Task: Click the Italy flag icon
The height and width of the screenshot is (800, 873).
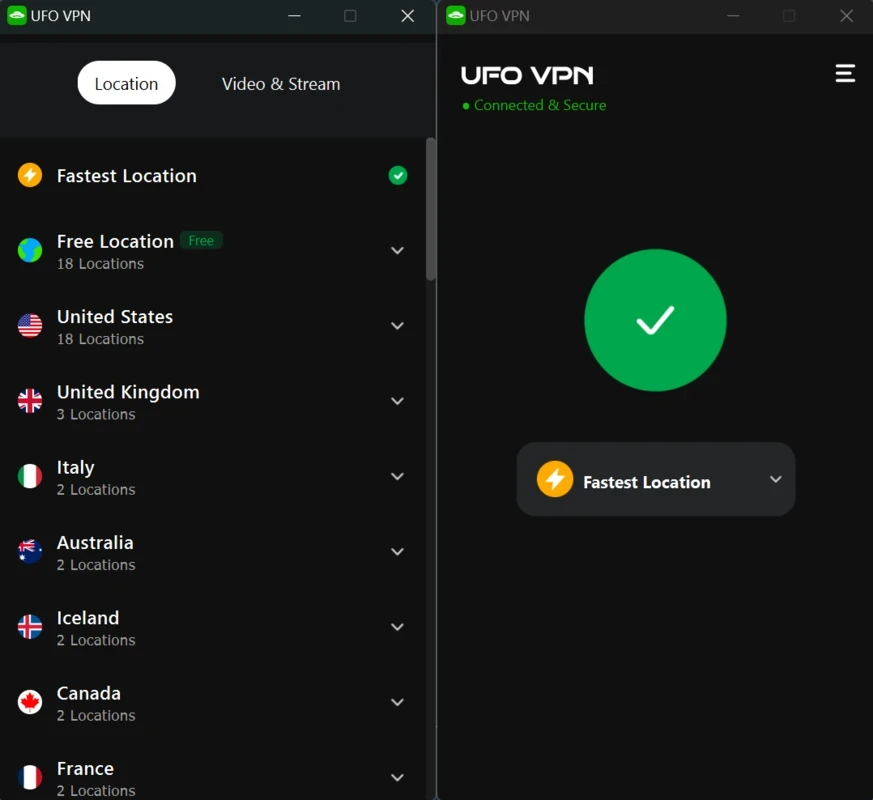Action: [30, 476]
